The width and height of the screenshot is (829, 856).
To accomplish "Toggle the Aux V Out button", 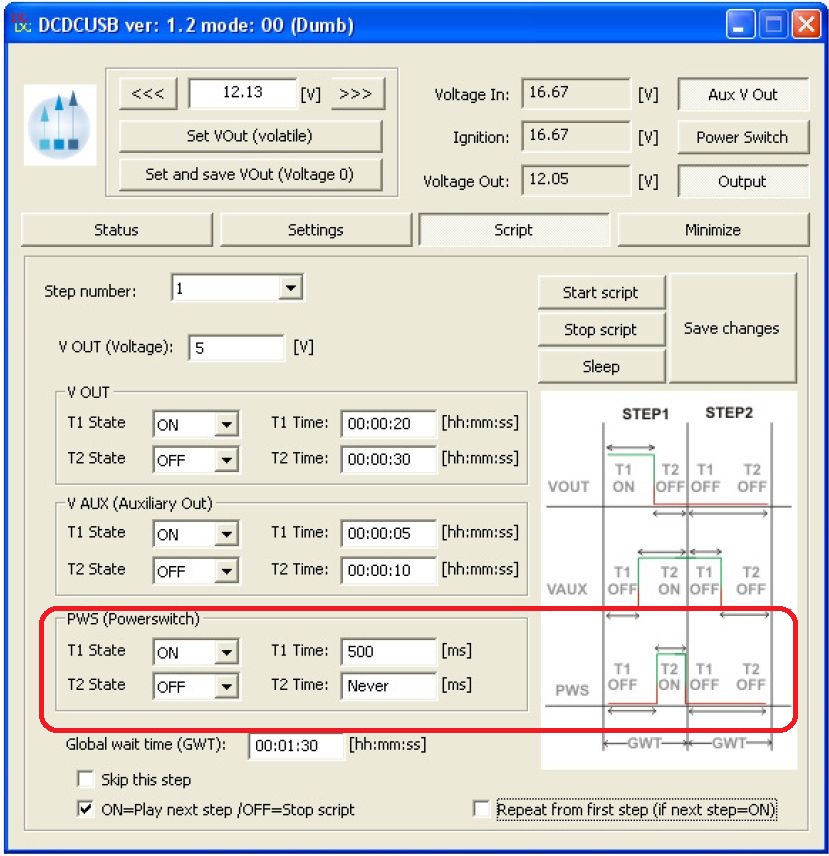I will 742,94.
